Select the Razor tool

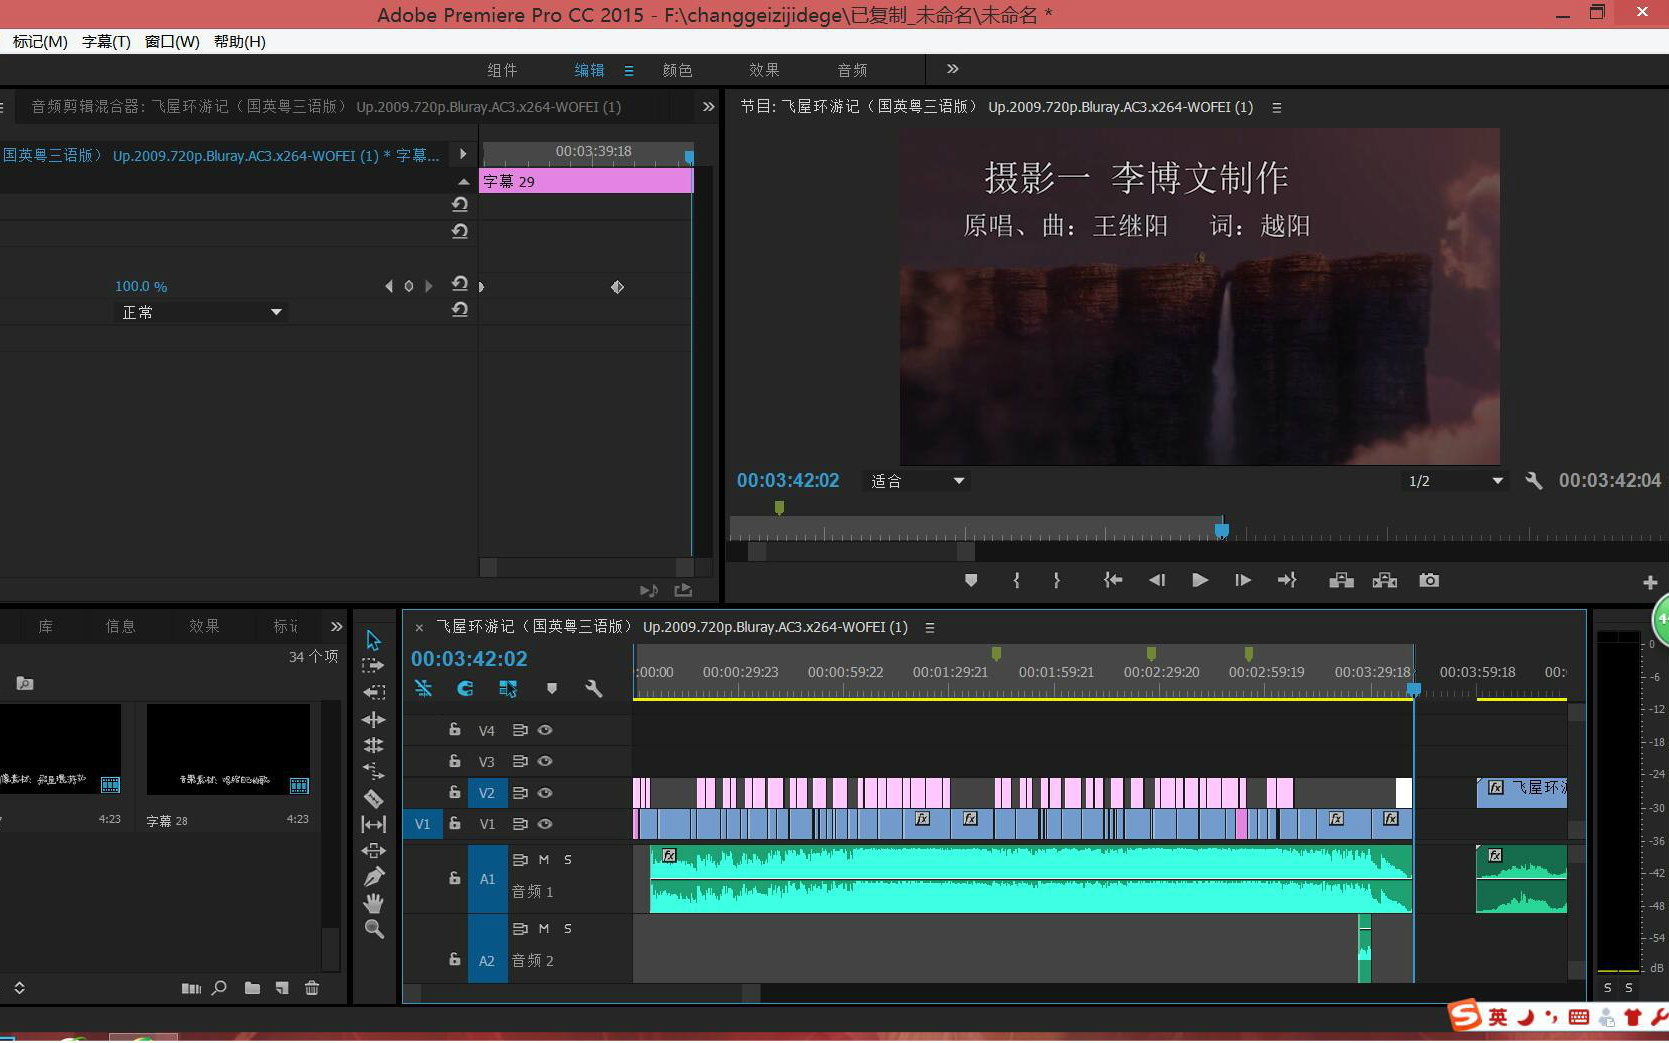[373, 798]
